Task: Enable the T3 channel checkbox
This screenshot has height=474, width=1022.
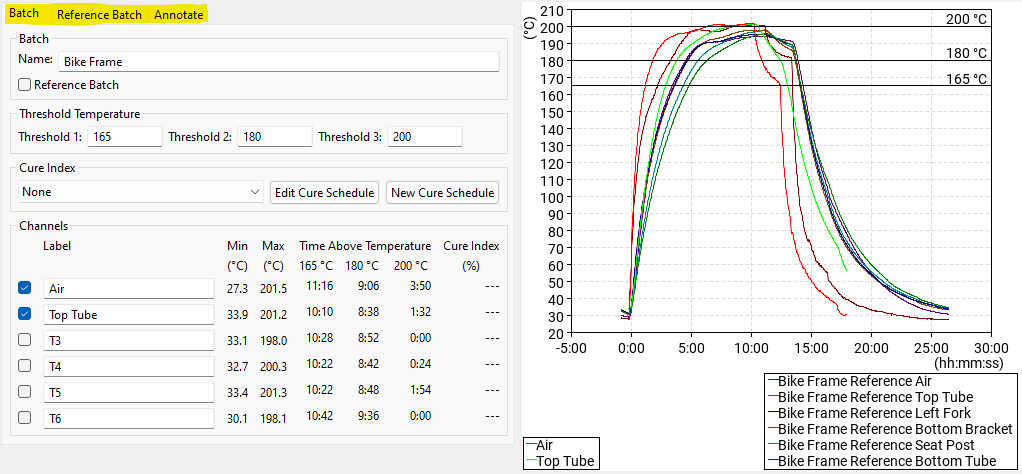Action: pos(25,340)
